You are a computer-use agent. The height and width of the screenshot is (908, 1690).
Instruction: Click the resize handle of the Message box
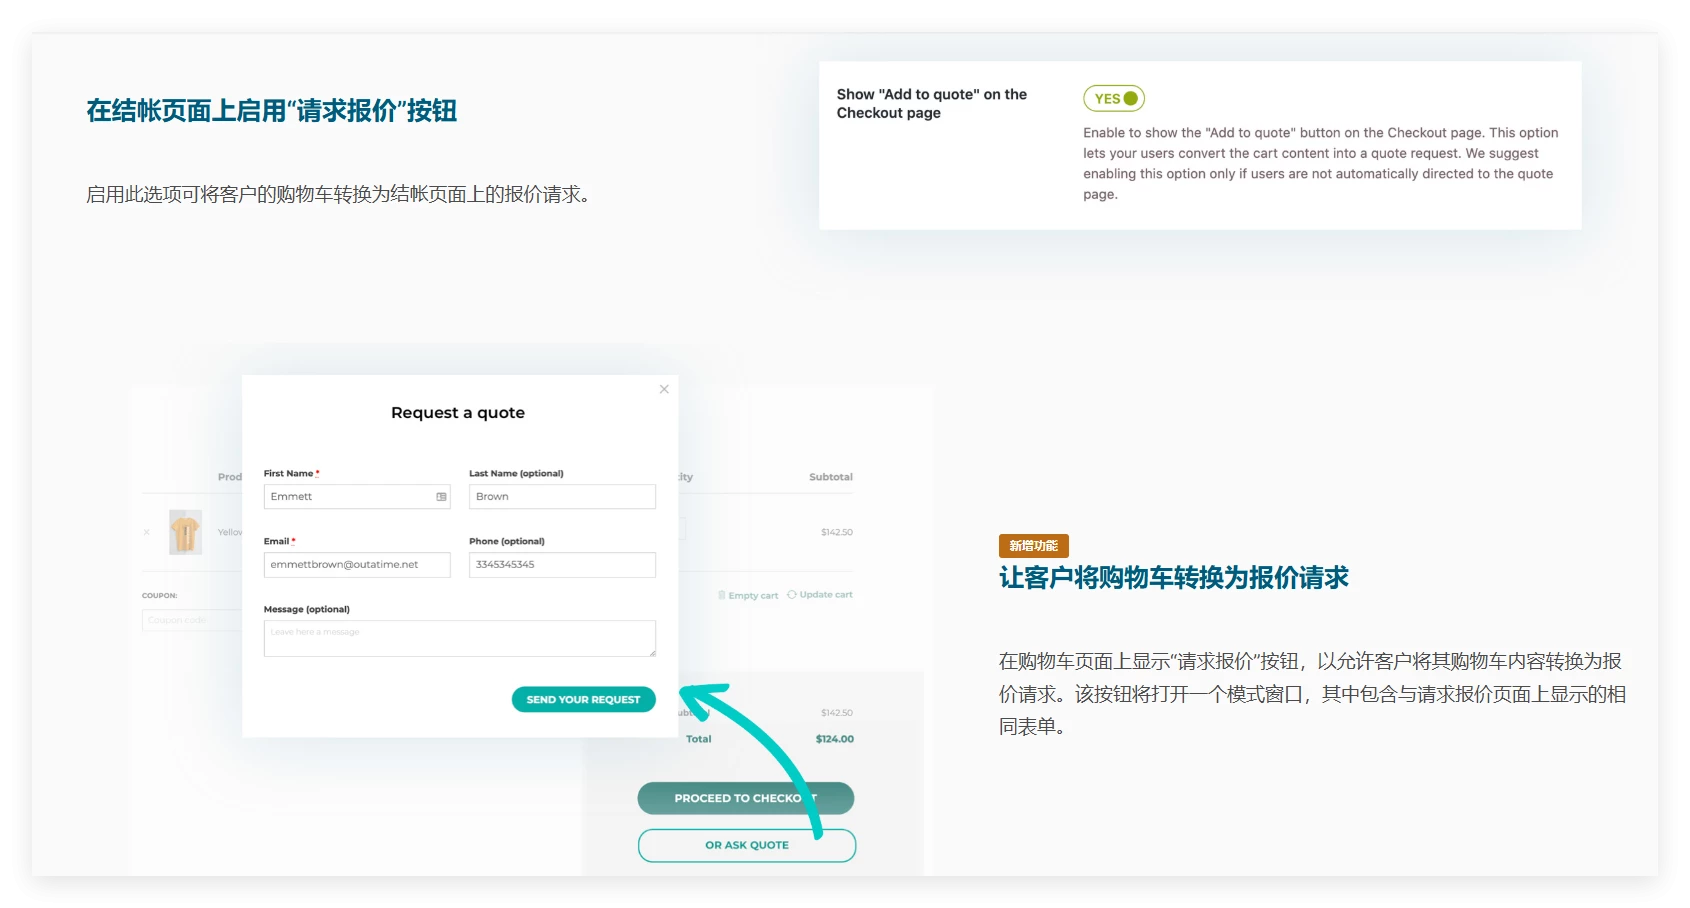click(652, 653)
